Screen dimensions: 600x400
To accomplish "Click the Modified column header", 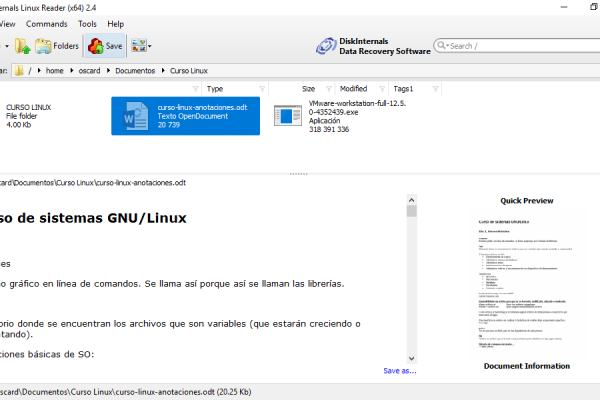I will point(354,89).
